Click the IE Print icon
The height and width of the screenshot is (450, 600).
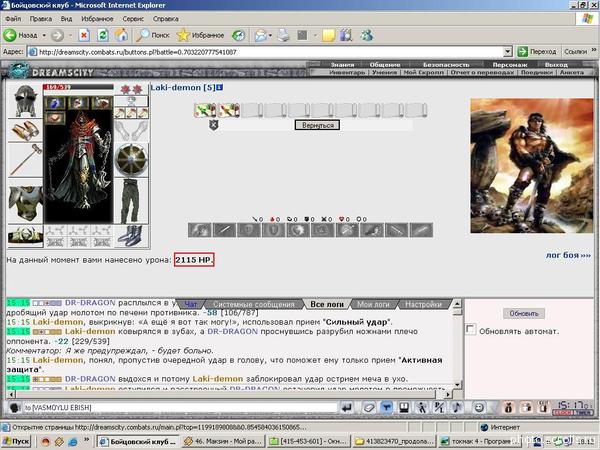pyautogui.click(x=284, y=35)
